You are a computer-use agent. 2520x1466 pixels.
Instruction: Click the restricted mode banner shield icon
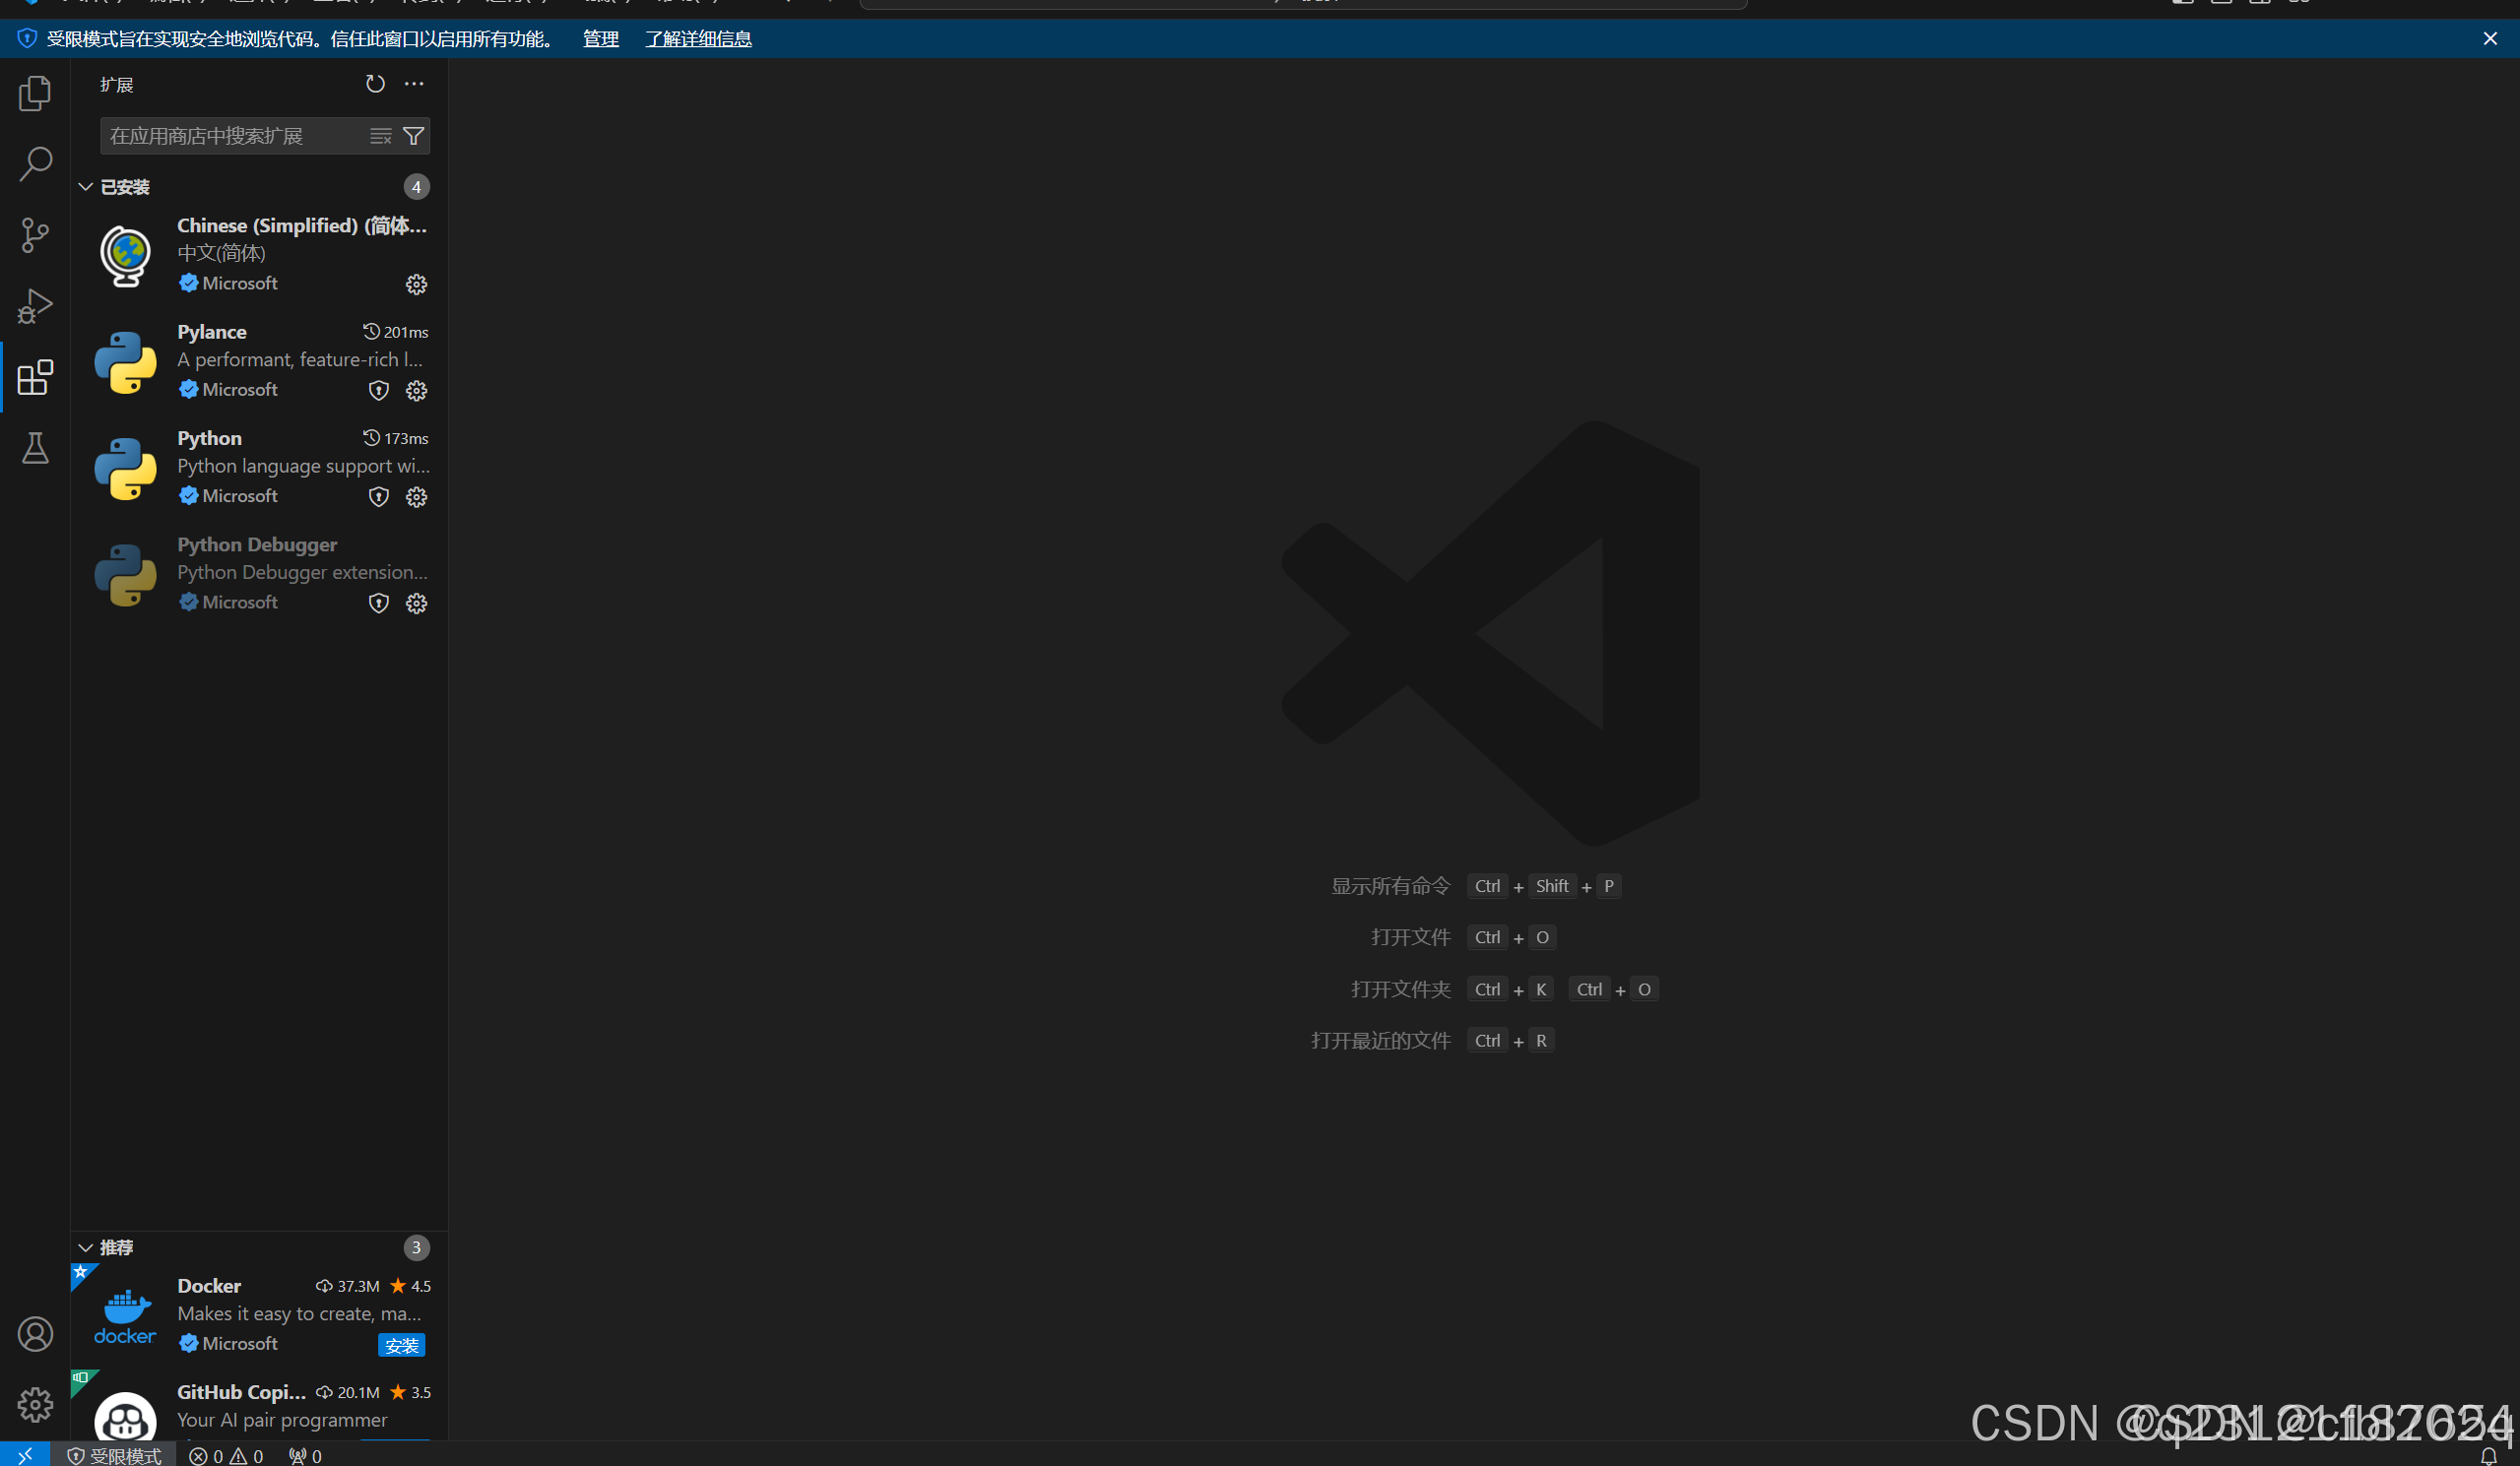27,39
